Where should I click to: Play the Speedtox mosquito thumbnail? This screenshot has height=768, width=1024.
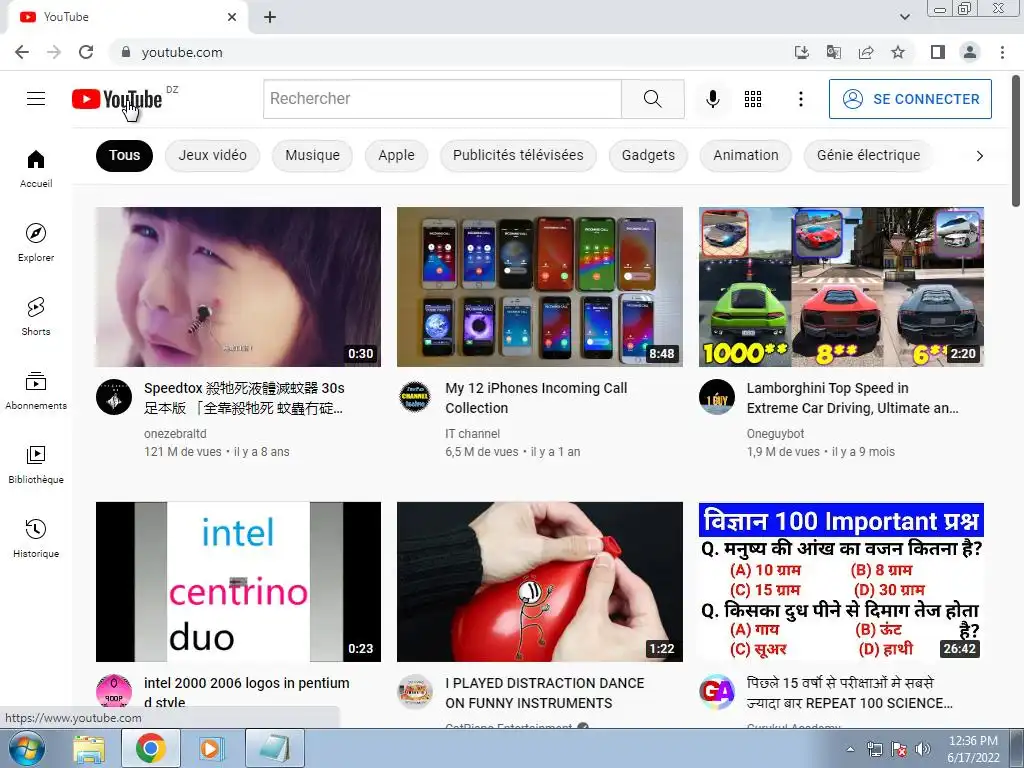[238, 287]
